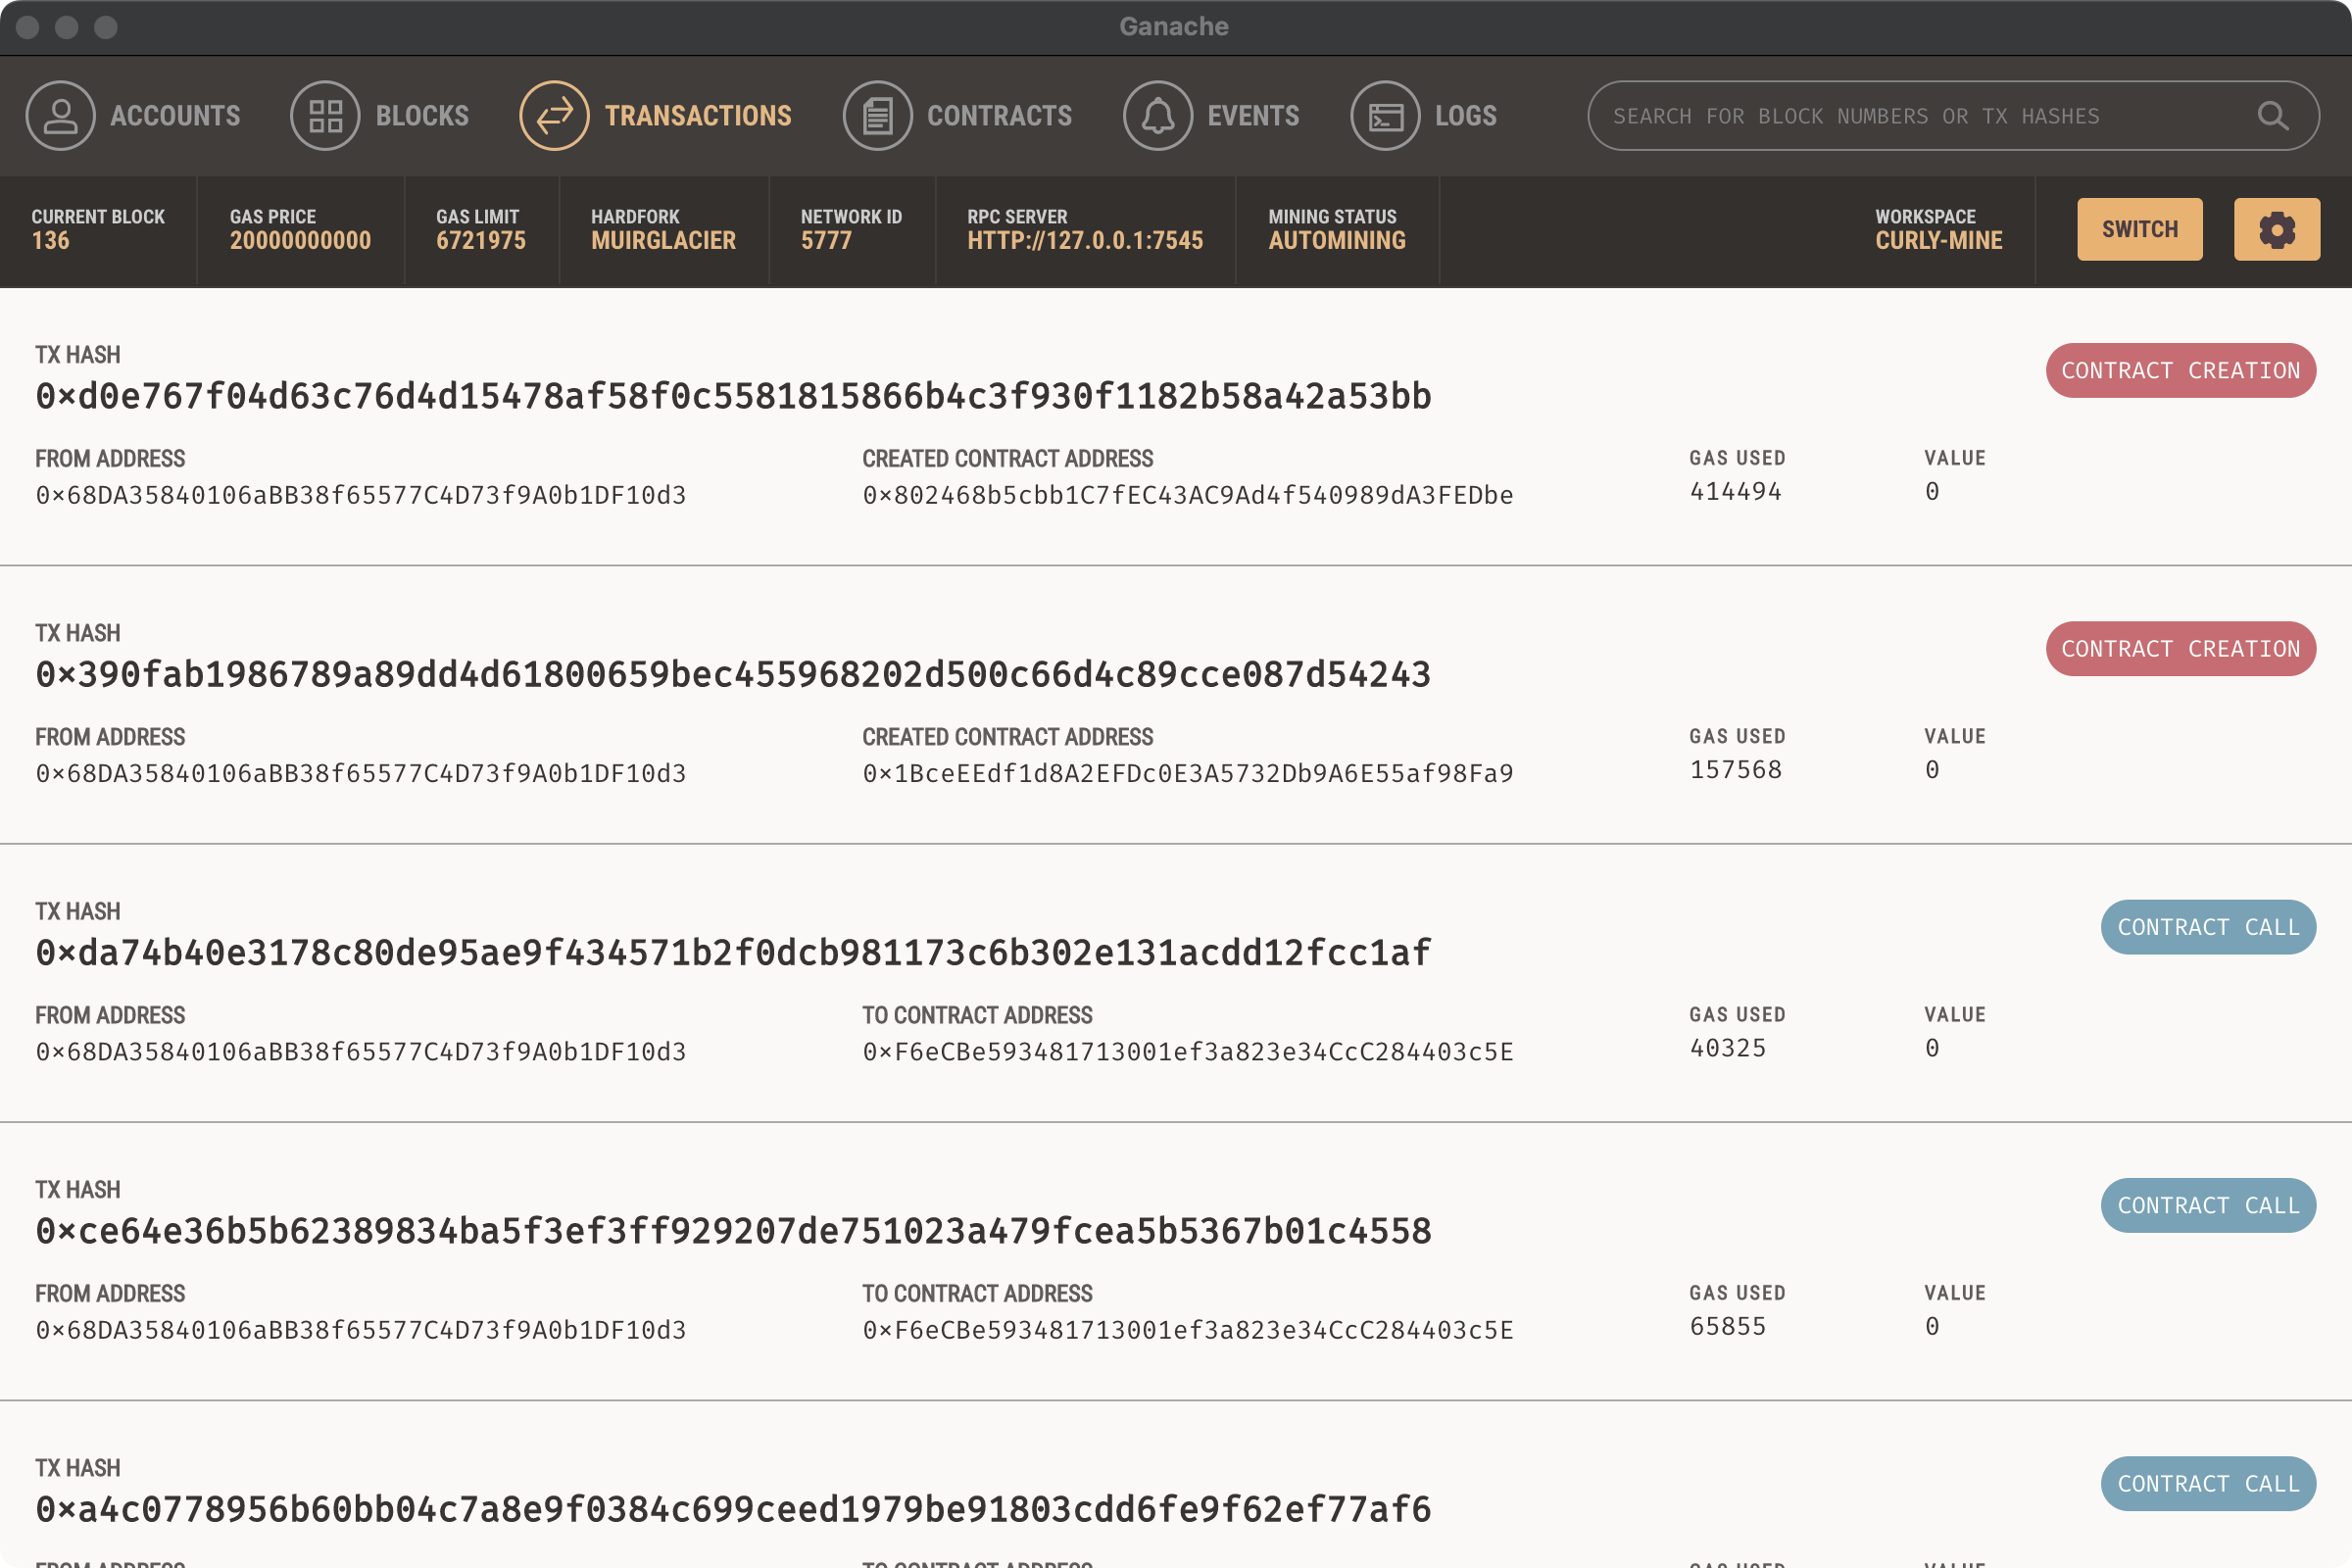
Task: Click created contract address 0x802468b5cbb1
Action: 1187,495
